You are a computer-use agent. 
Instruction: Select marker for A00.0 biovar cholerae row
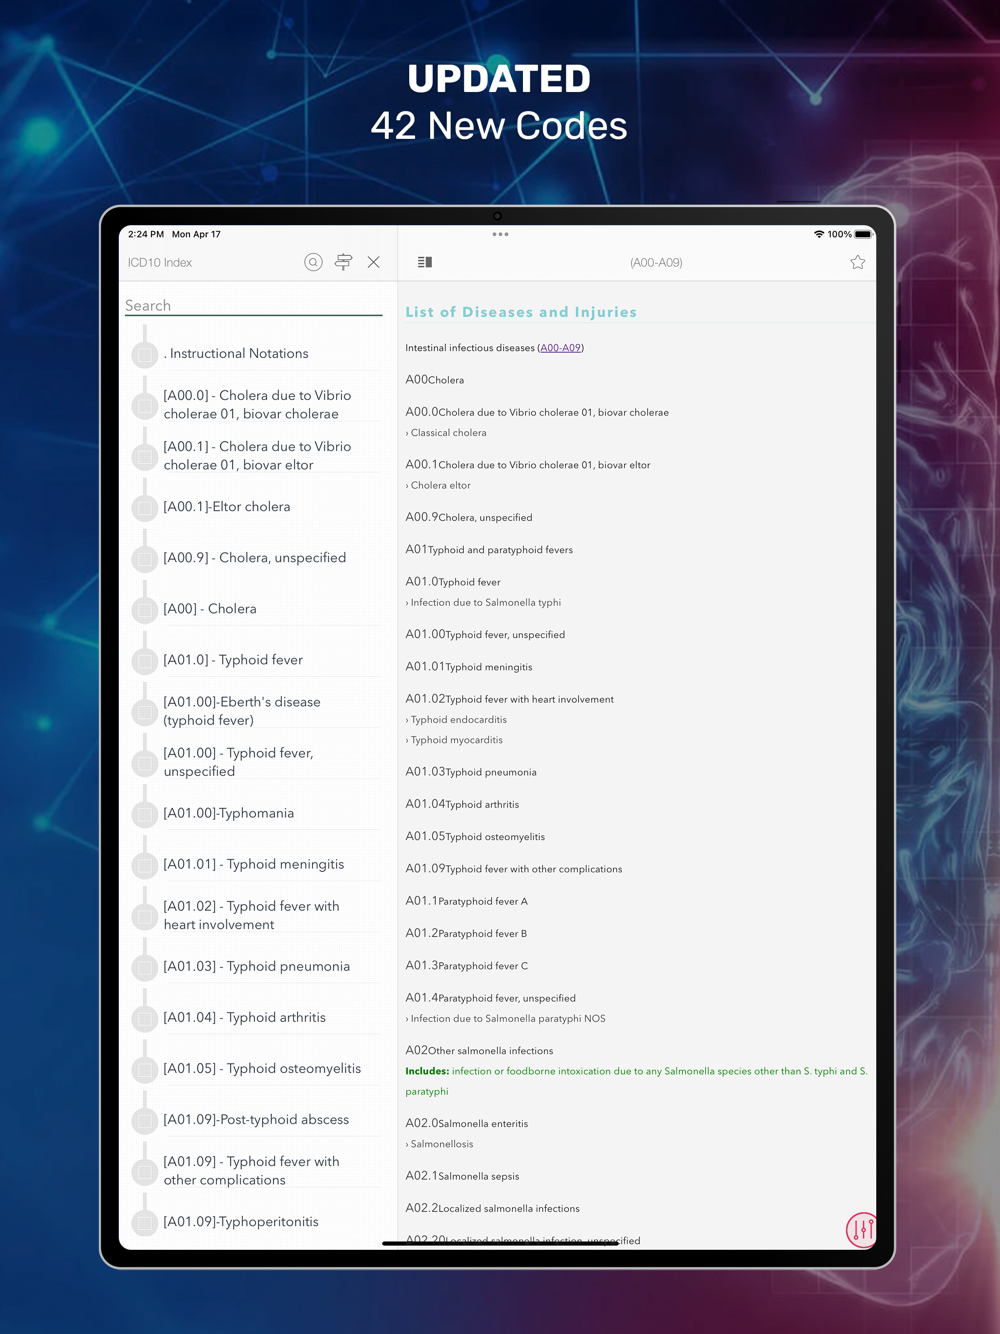145,405
